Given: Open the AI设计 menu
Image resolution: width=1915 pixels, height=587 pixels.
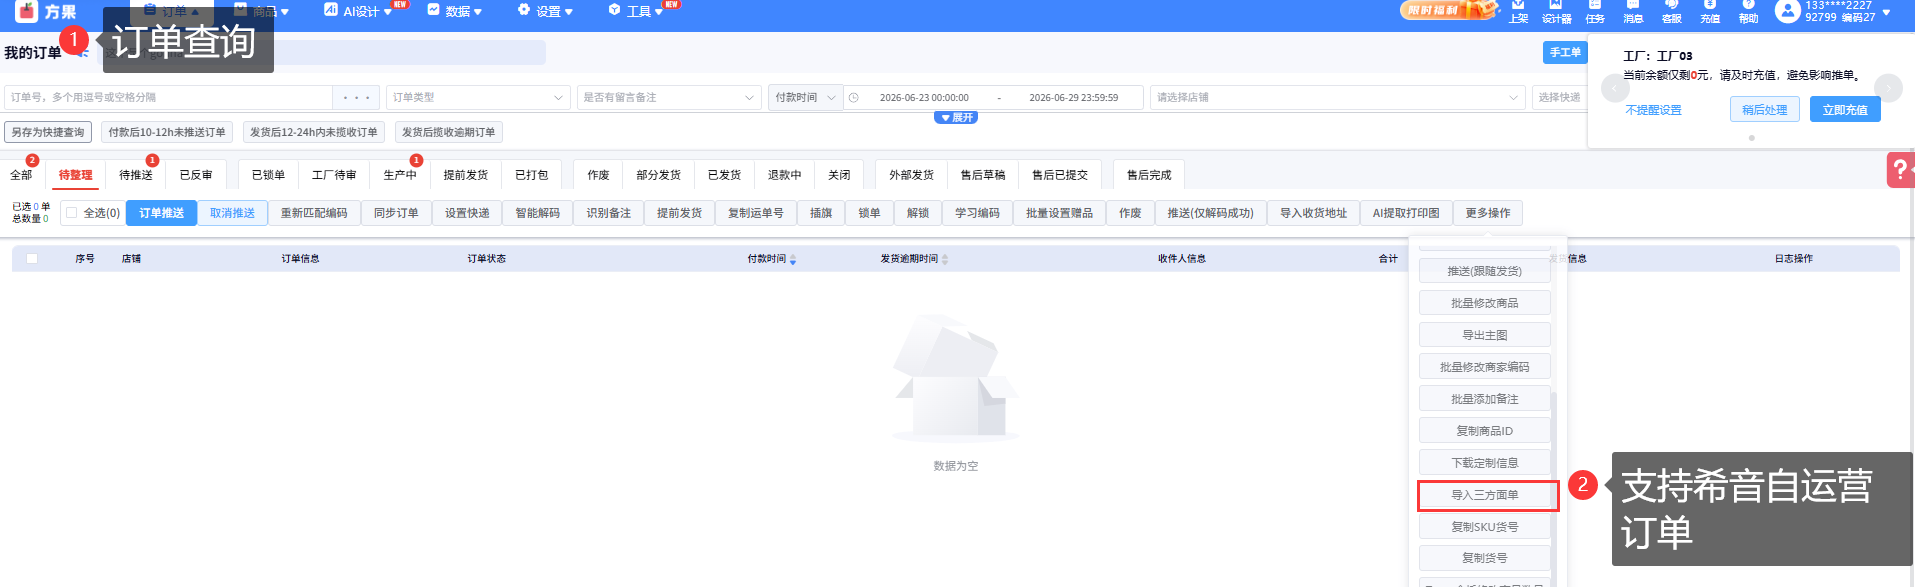Looking at the screenshot, I should (359, 11).
